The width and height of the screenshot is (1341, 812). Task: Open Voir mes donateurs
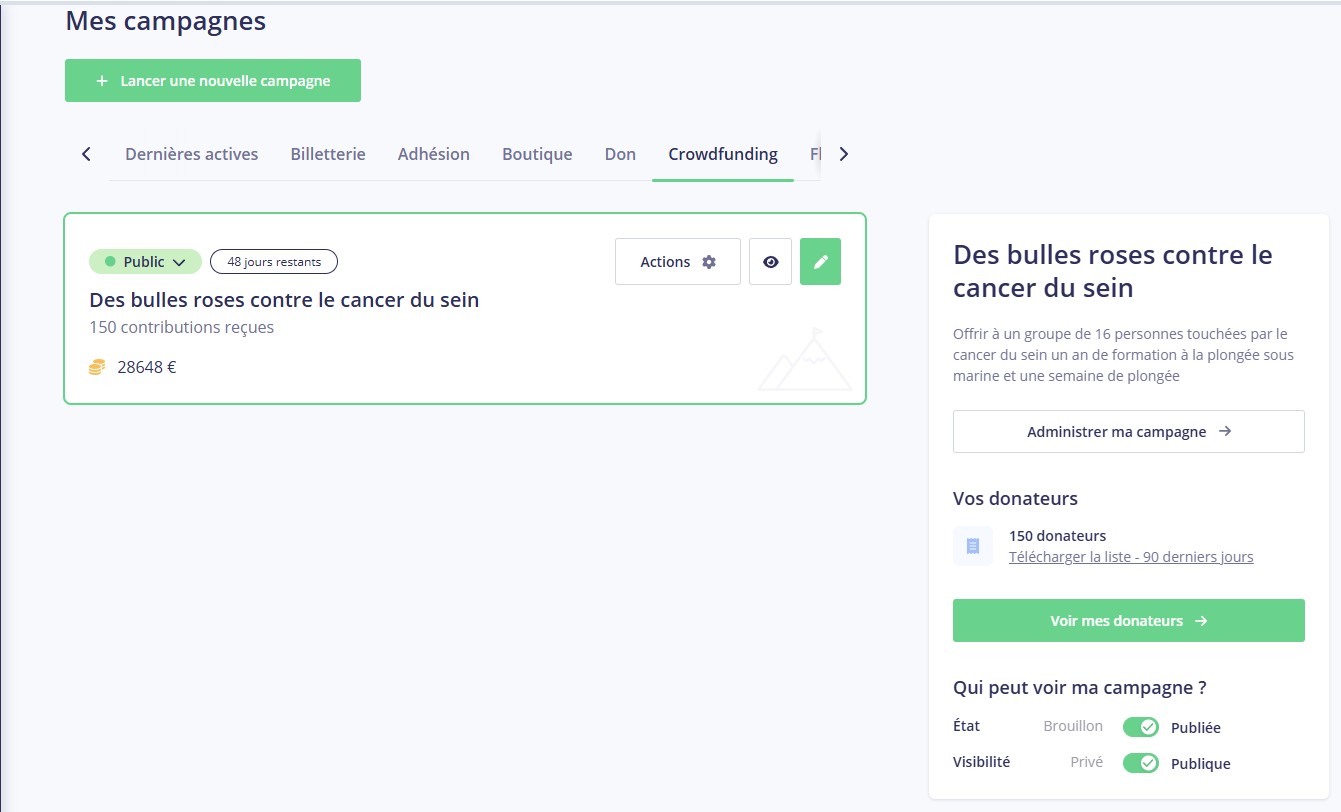(x=1128, y=621)
